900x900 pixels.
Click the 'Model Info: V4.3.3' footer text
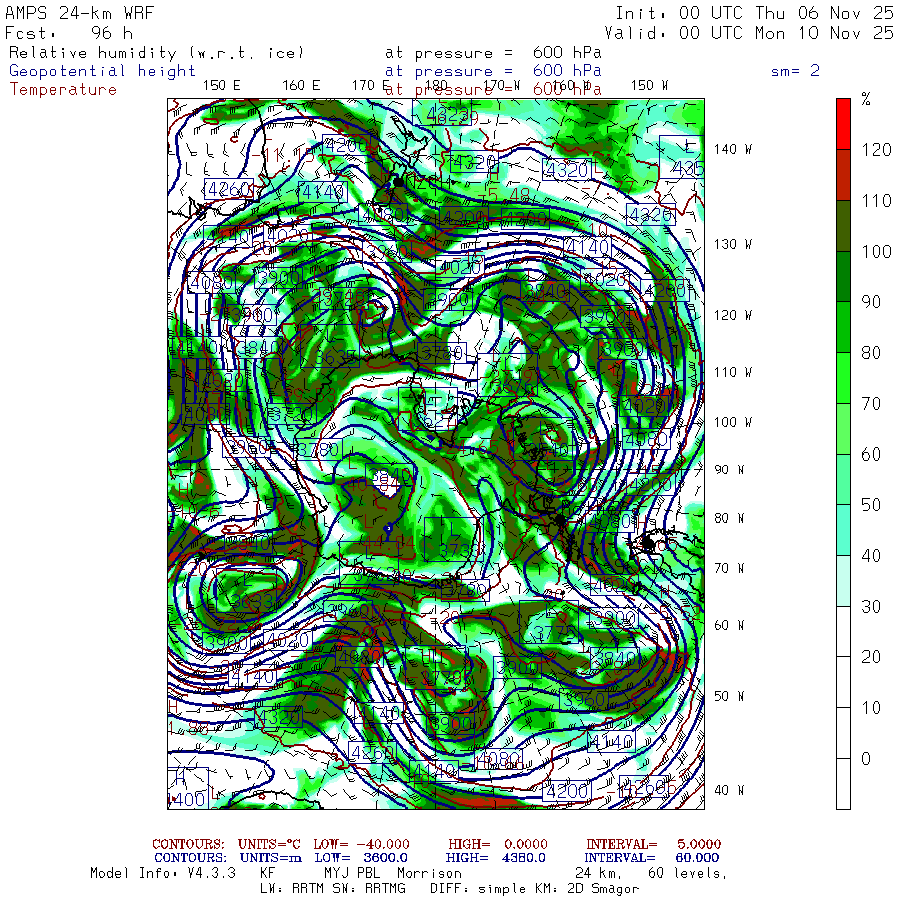[x=163, y=873]
